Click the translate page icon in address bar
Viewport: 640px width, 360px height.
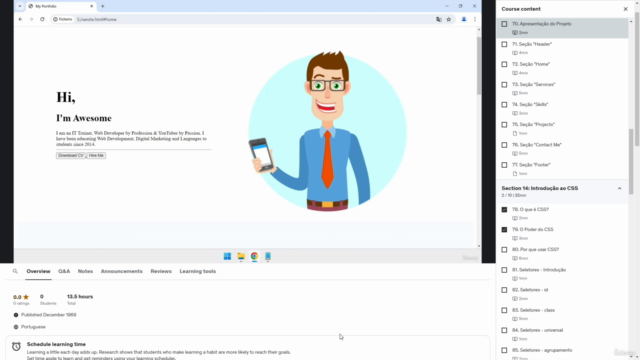tap(439, 19)
